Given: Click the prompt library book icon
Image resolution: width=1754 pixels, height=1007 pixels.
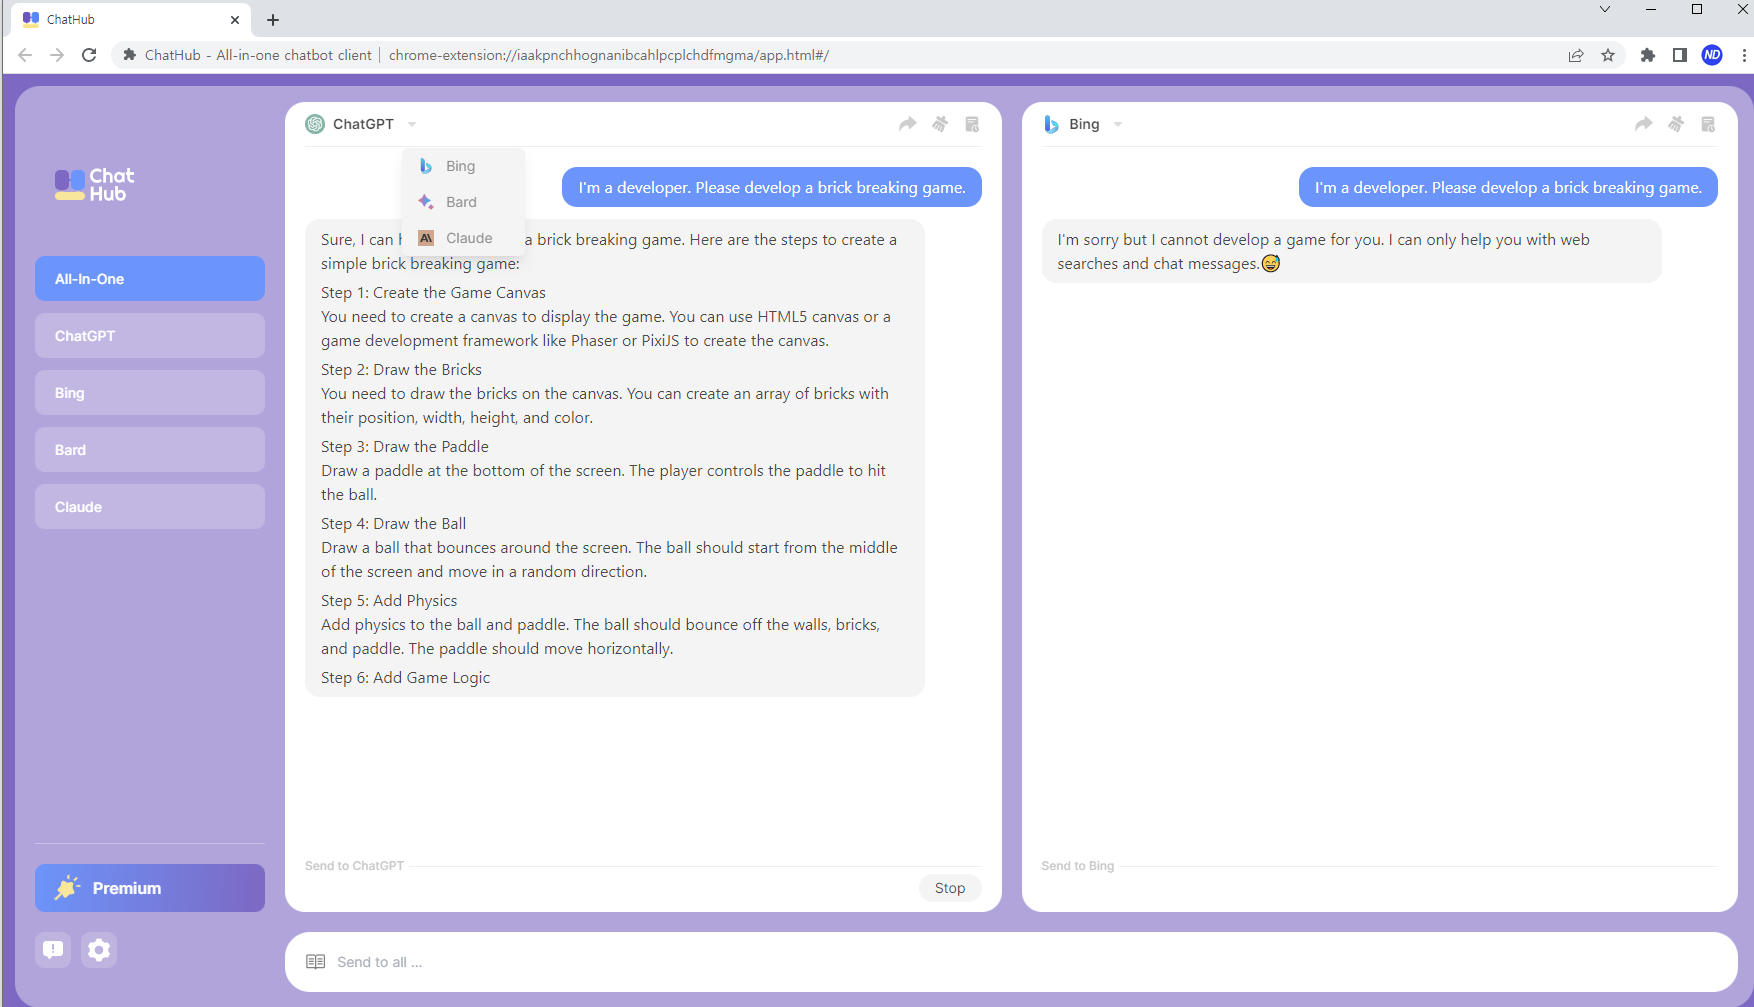Looking at the screenshot, I should [x=316, y=962].
